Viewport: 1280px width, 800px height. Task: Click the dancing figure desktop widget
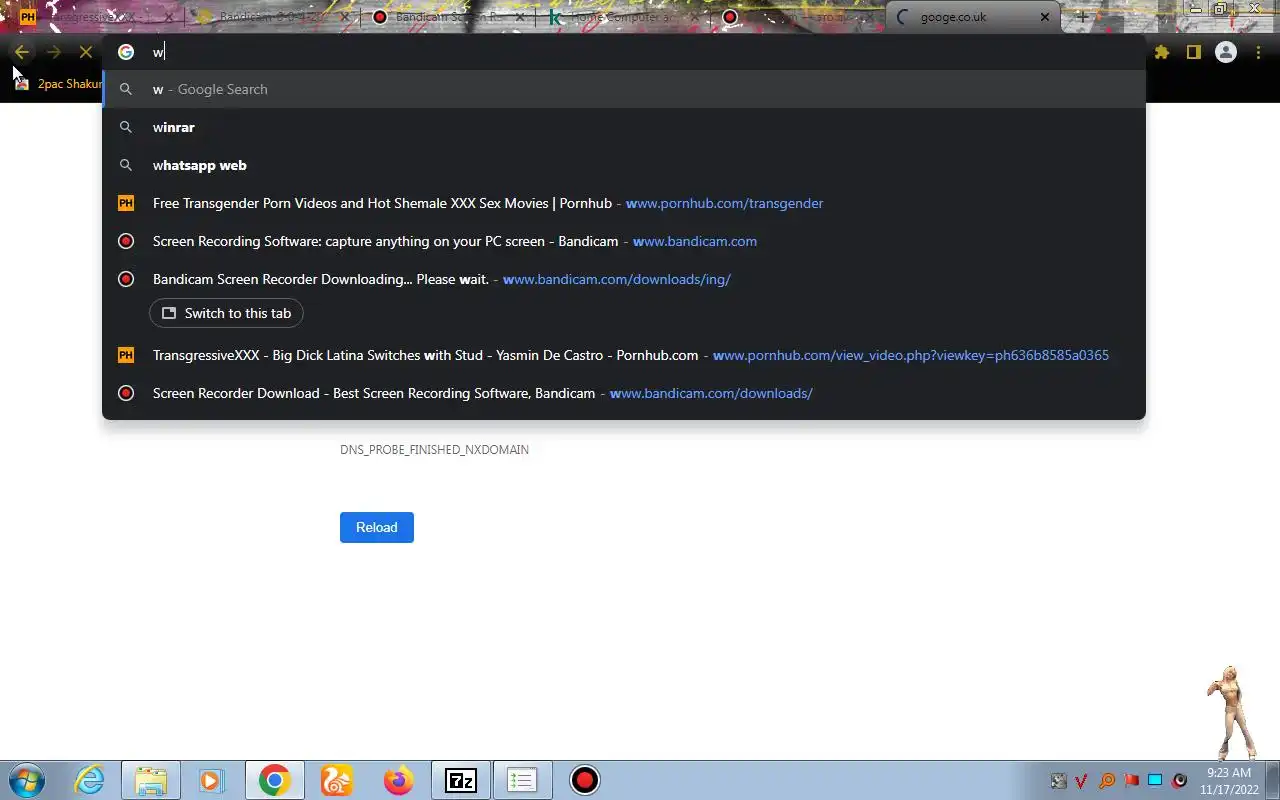coord(1231,713)
